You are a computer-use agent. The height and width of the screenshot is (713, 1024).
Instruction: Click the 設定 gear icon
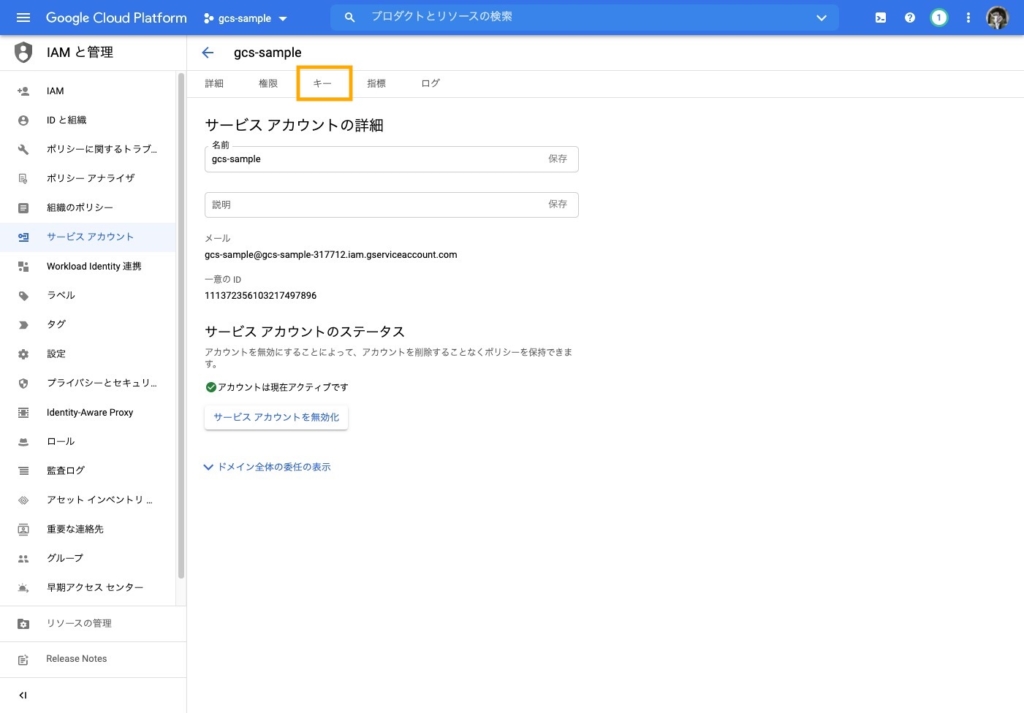23,354
